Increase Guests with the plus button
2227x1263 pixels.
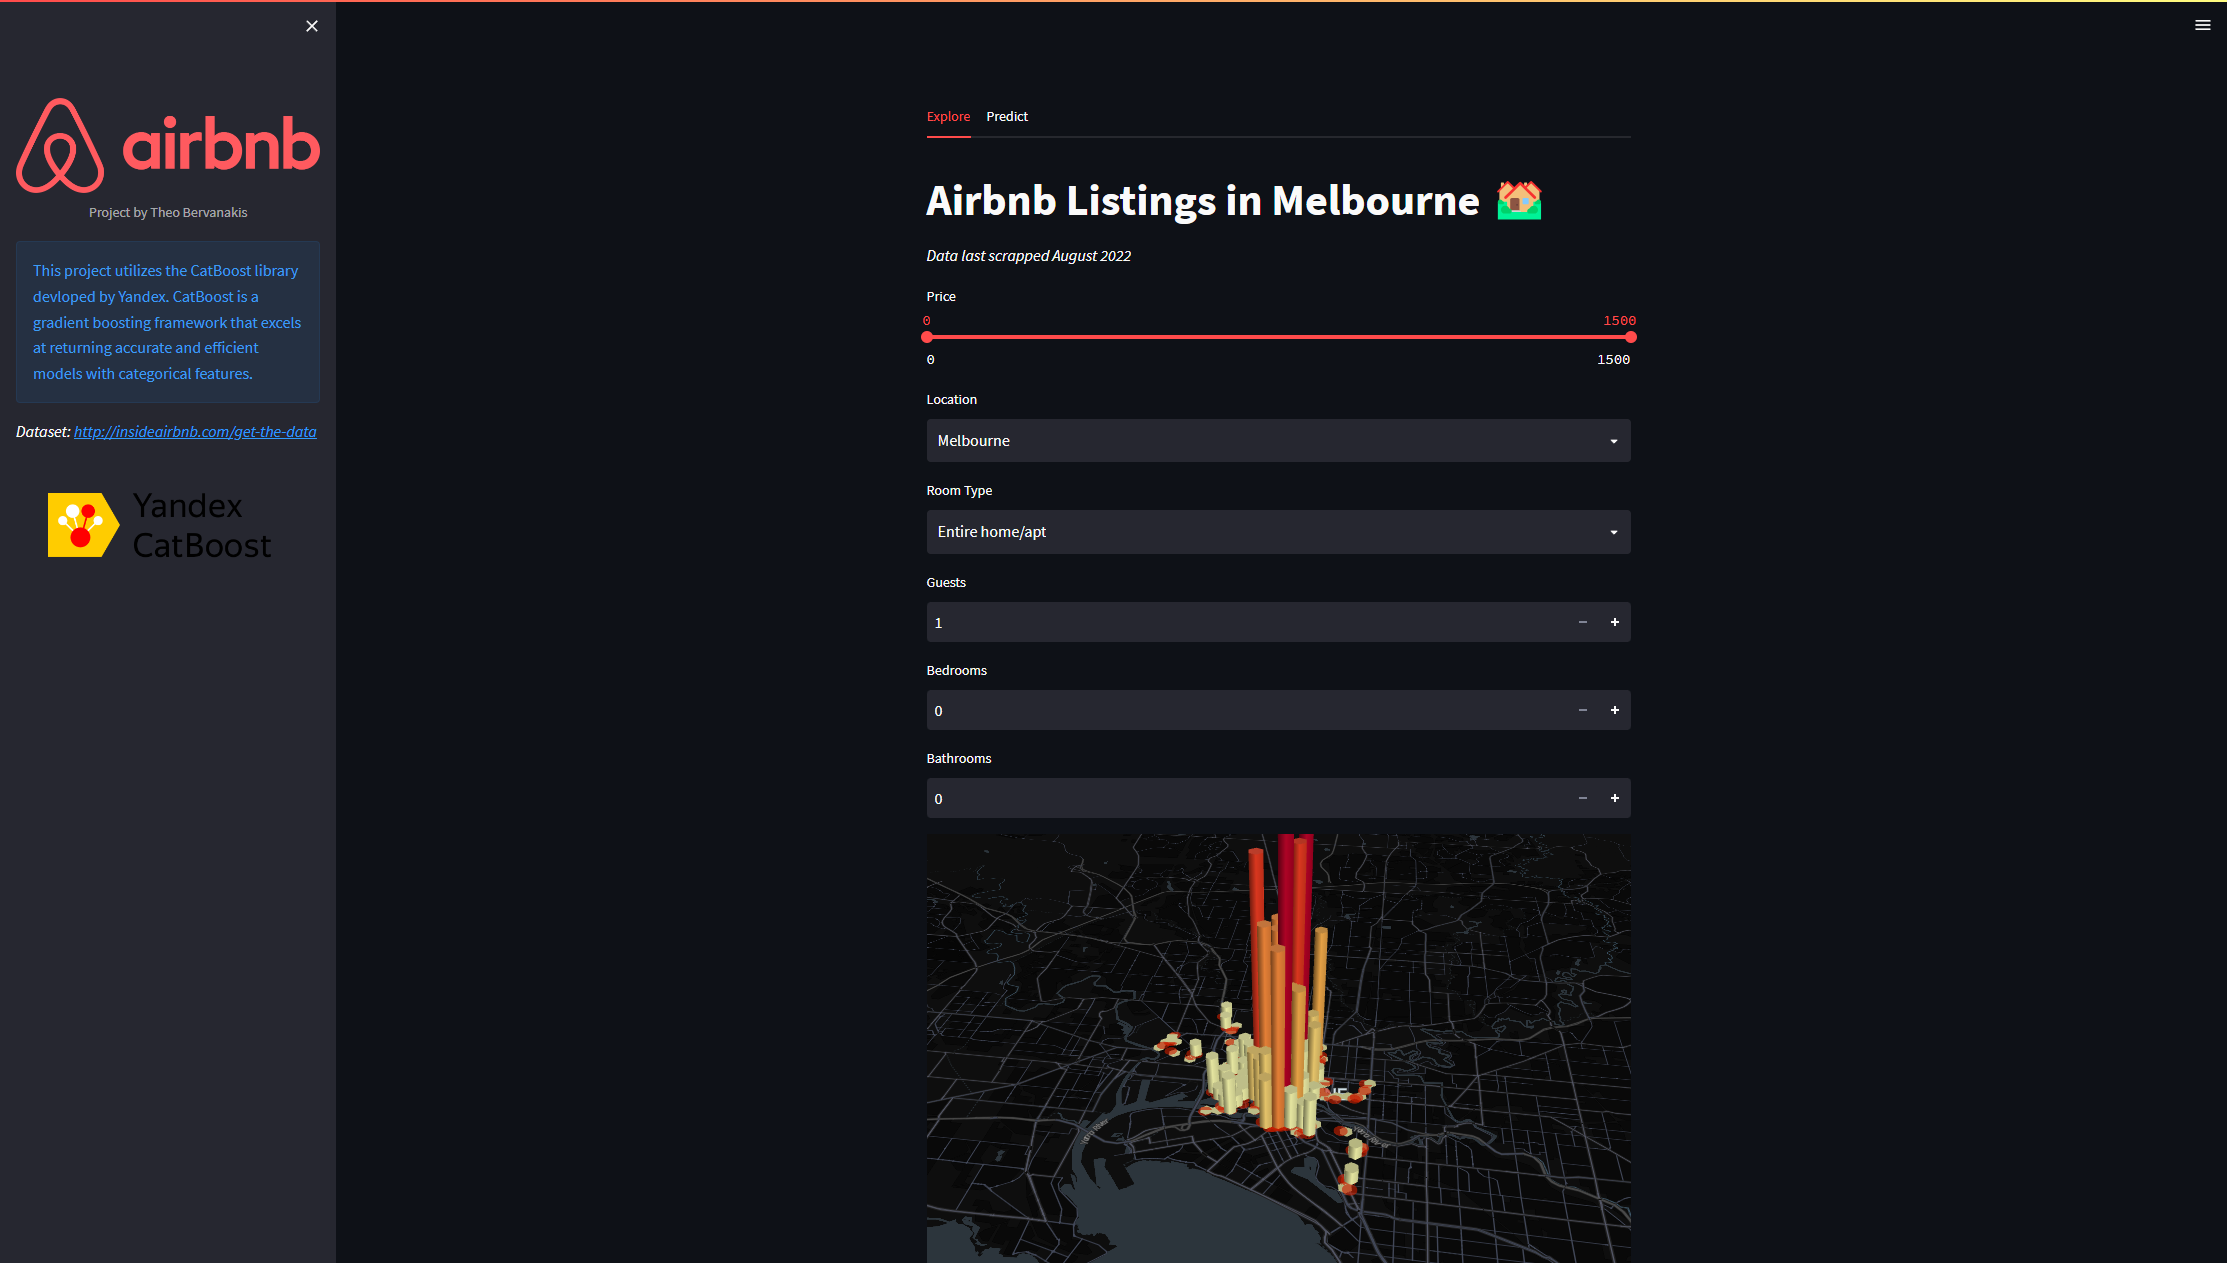[x=1614, y=622]
